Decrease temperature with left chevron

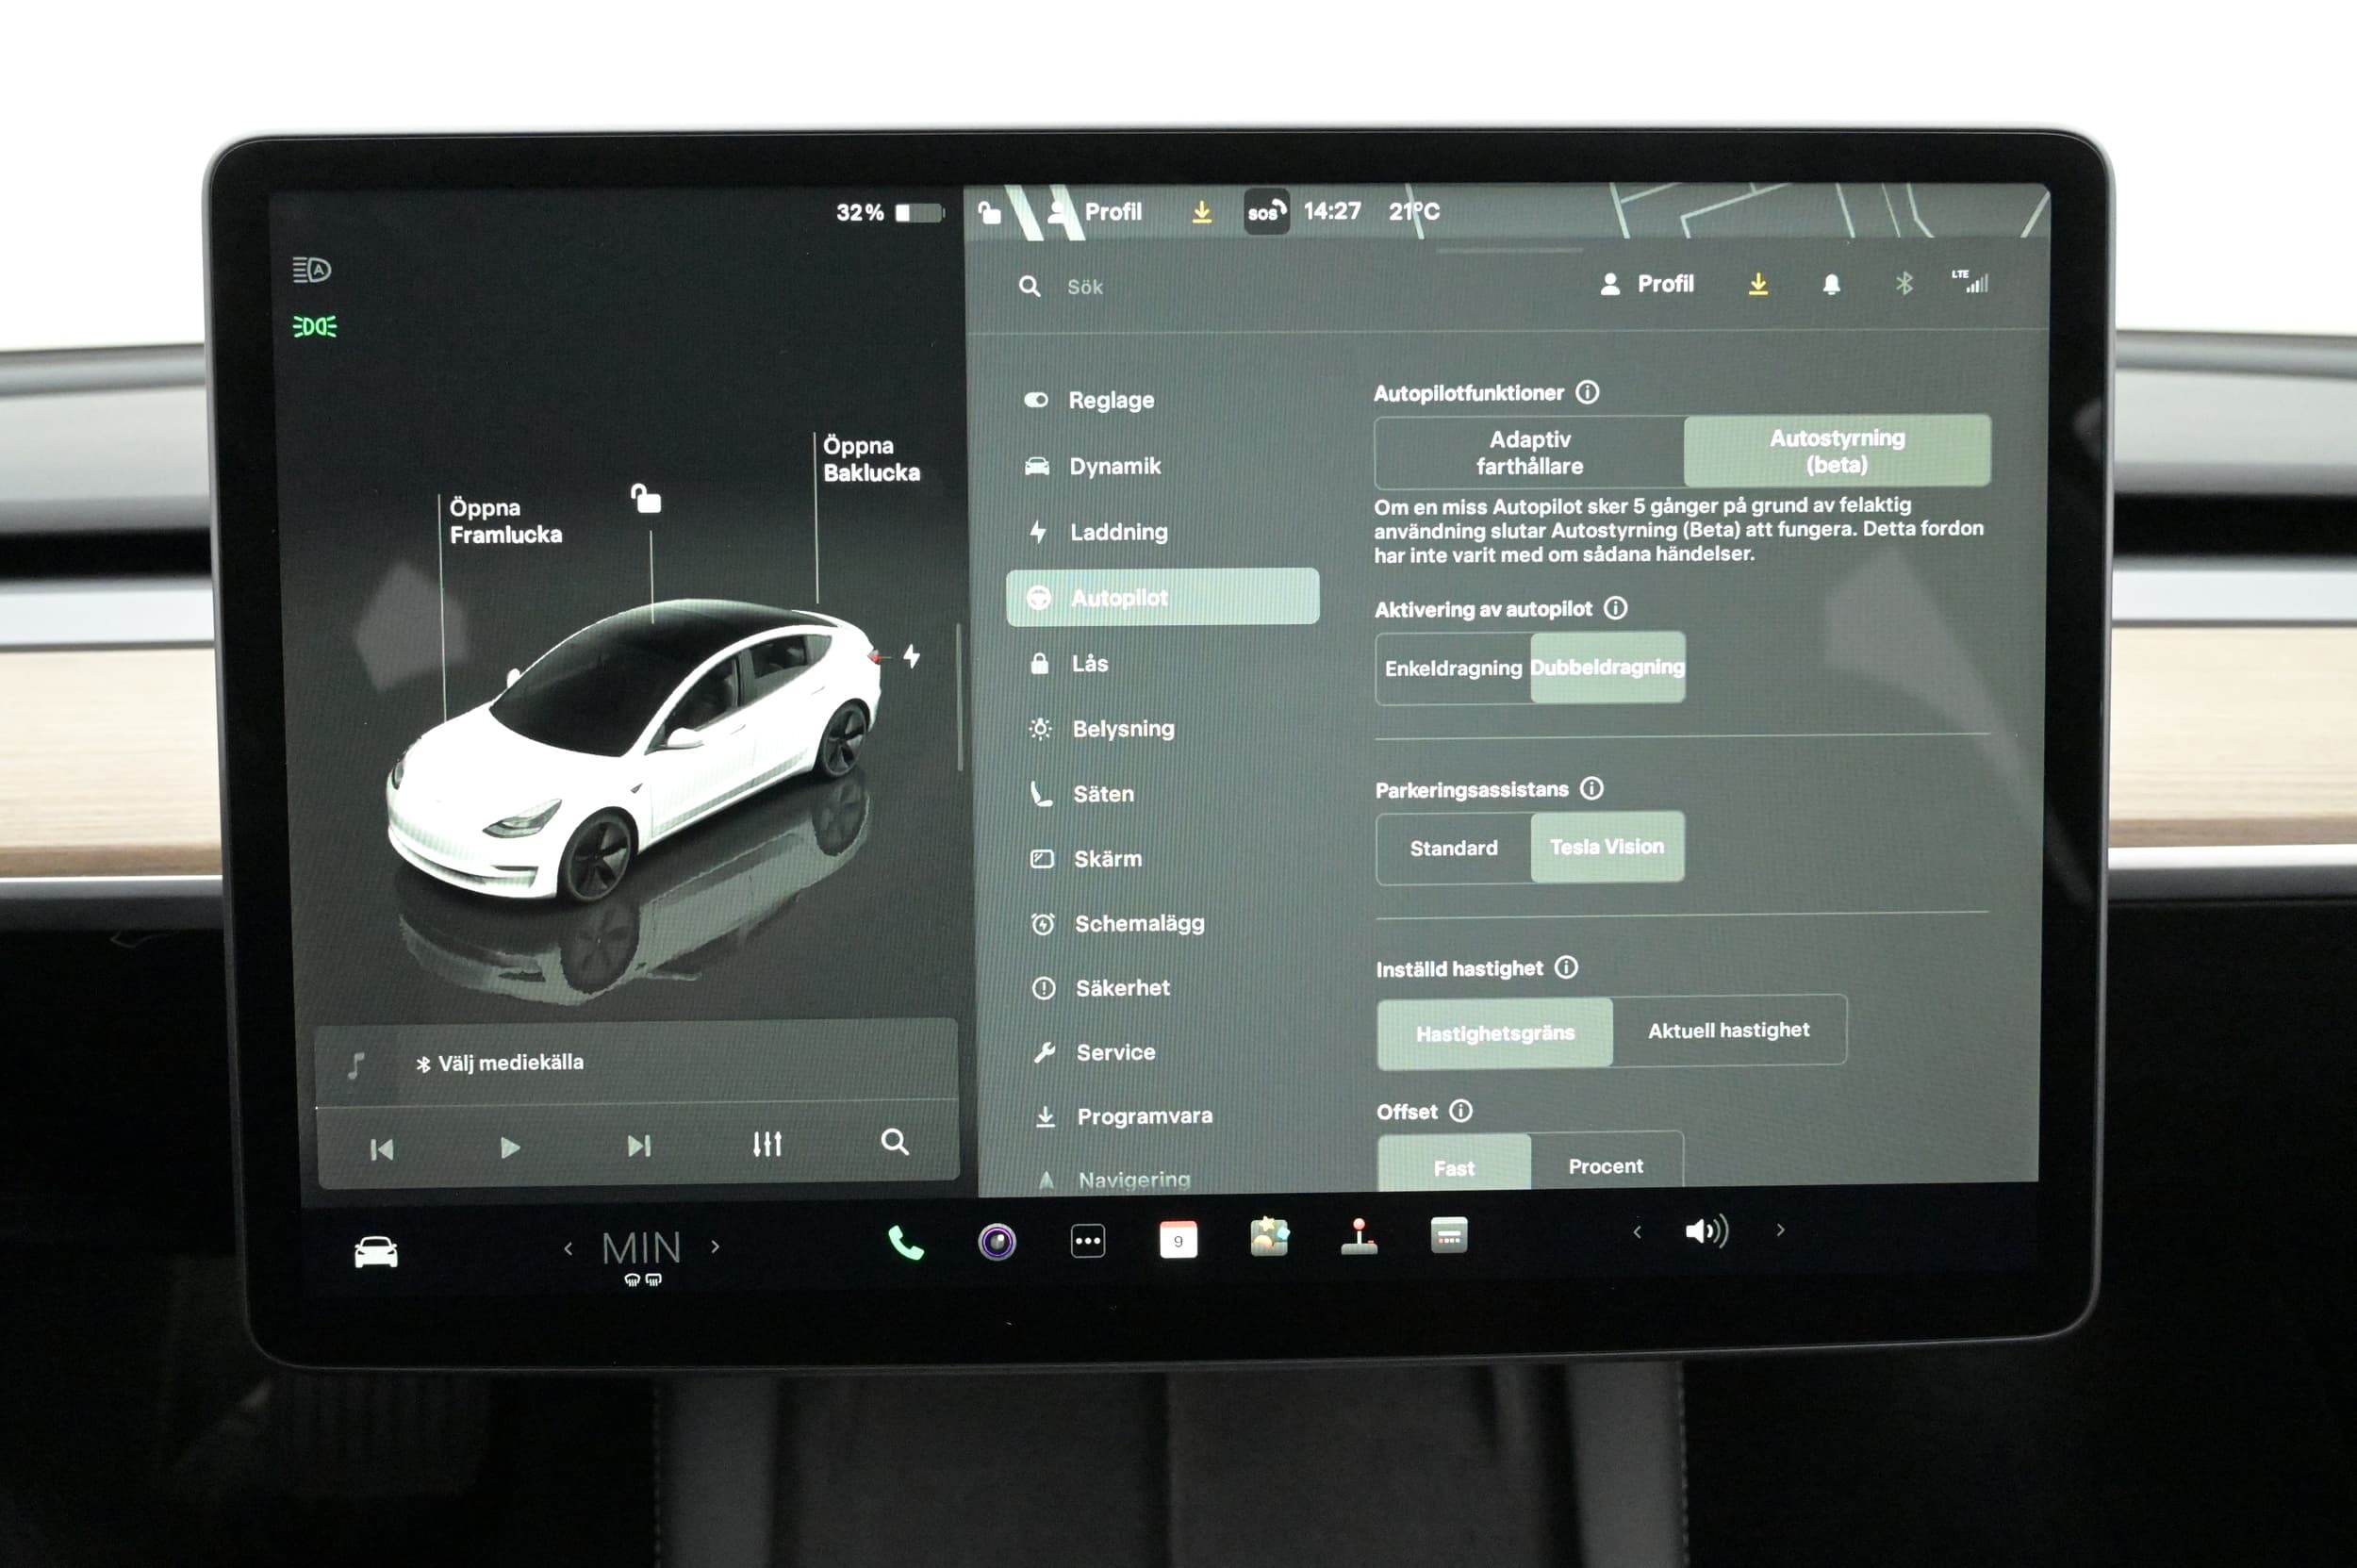(x=568, y=1248)
